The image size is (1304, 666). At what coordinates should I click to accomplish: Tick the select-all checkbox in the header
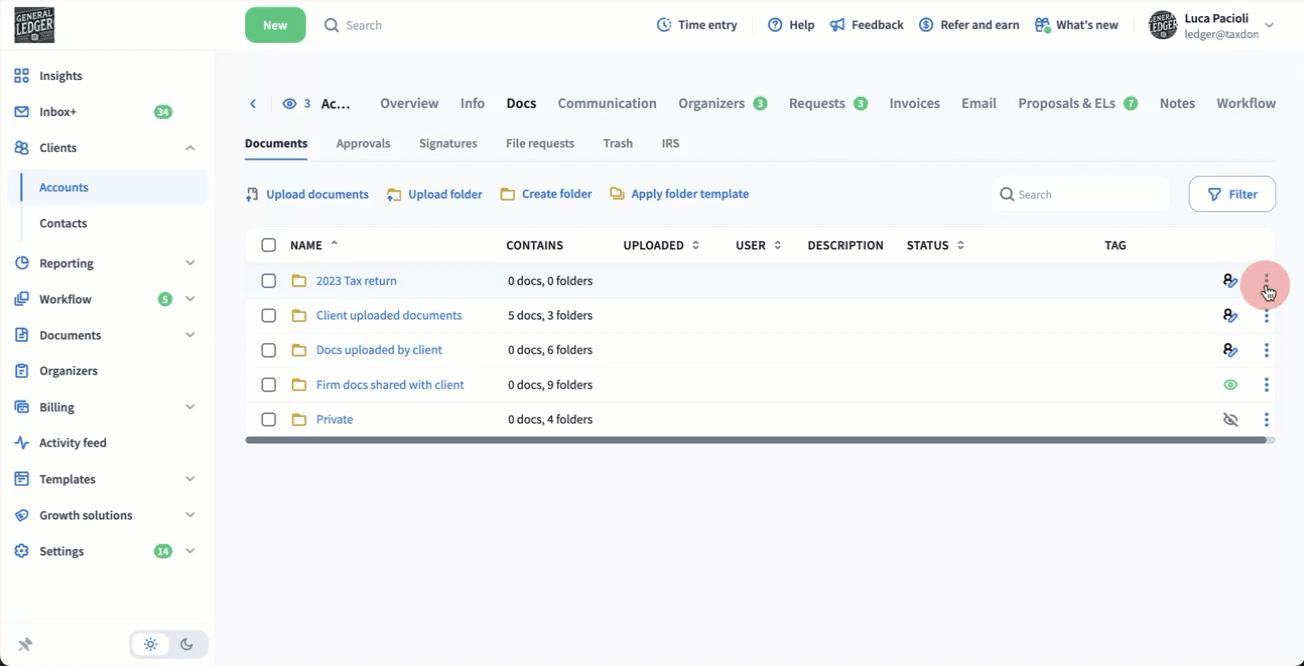coord(268,245)
